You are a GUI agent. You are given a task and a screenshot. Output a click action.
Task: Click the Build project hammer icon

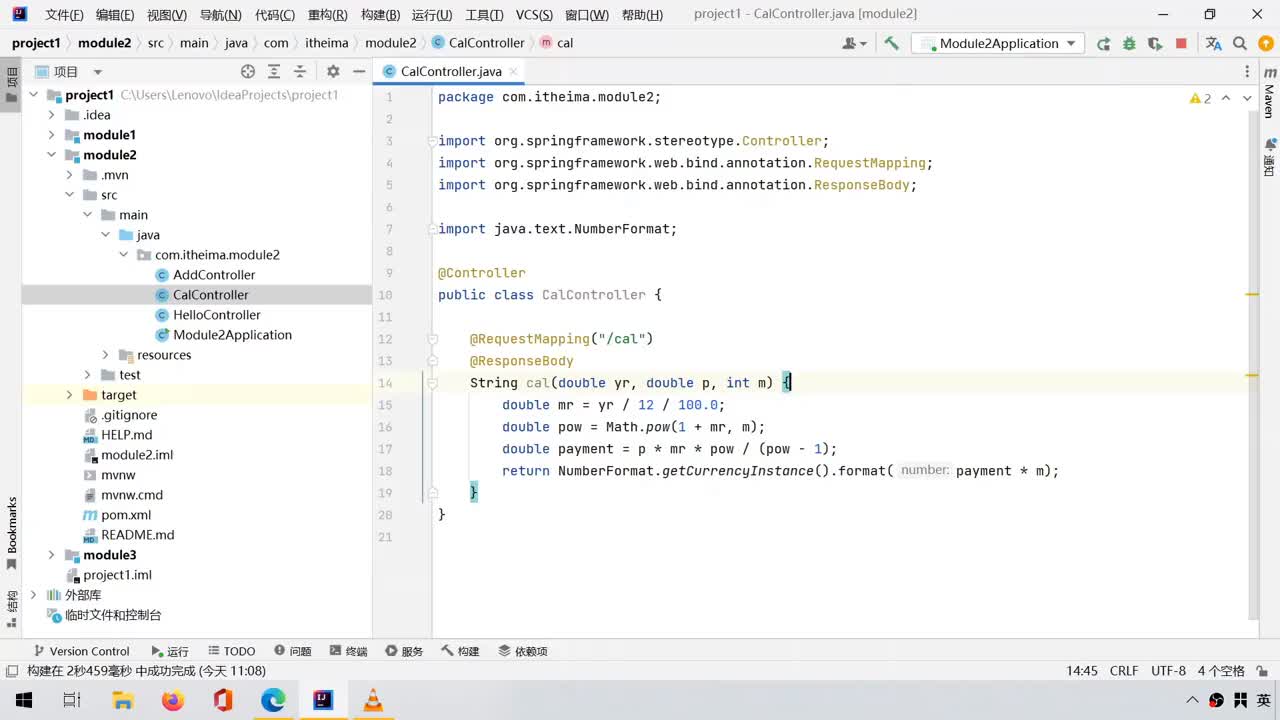coord(891,43)
